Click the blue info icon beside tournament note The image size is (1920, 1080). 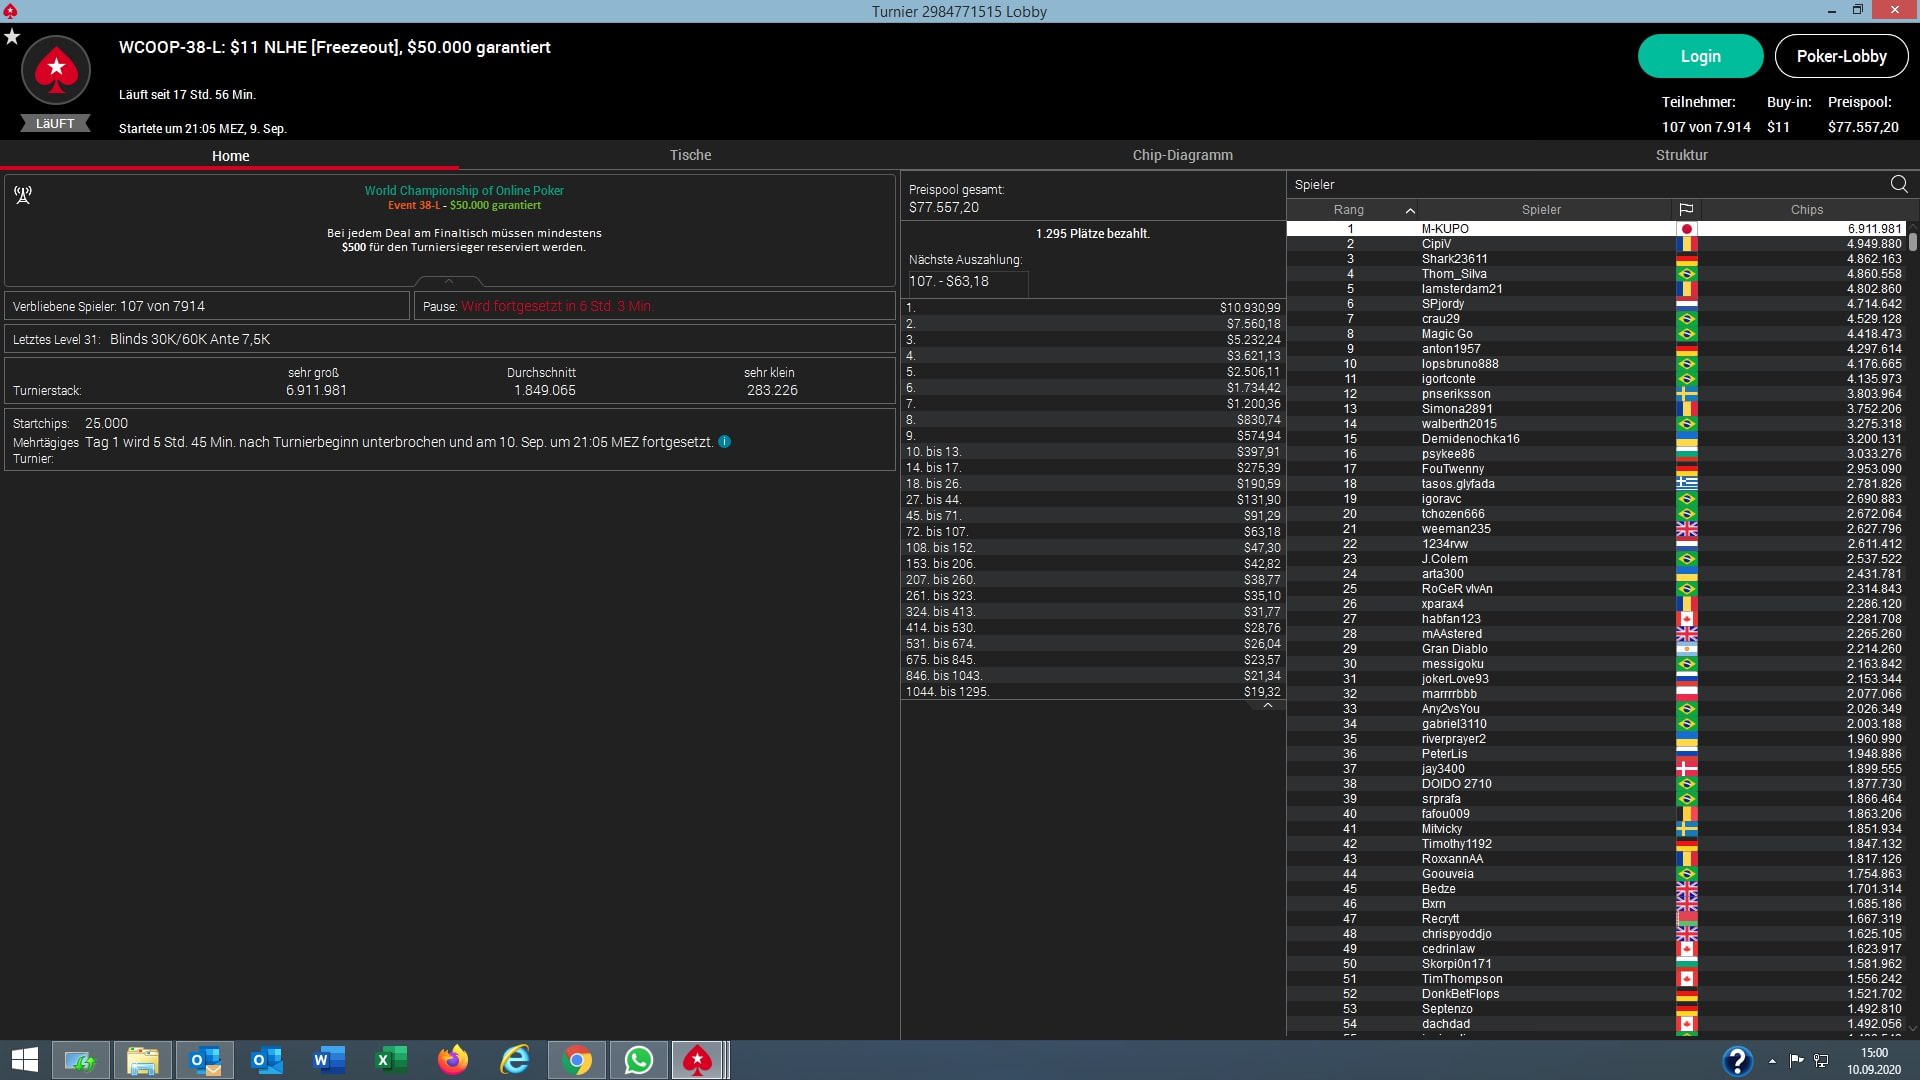click(725, 442)
